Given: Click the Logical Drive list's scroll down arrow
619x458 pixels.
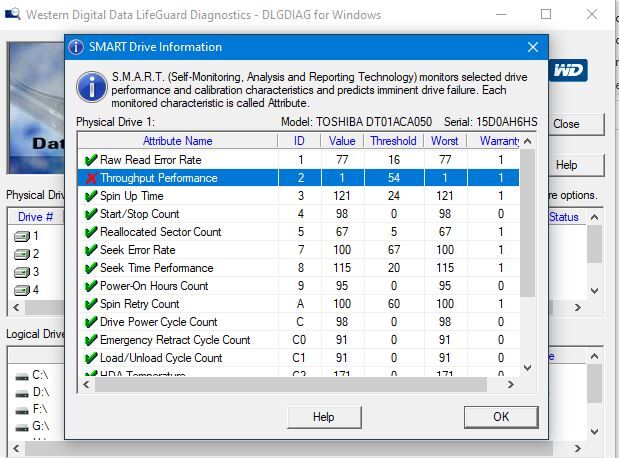Looking at the screenshot, I should click(x=595, y=432).
